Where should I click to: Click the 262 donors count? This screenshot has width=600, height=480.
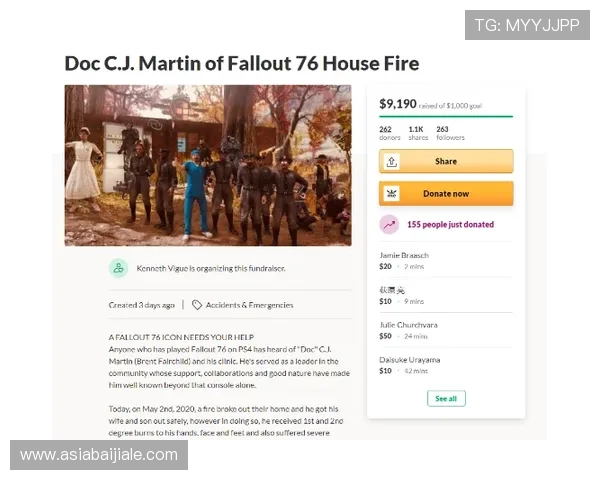[390, 133]
